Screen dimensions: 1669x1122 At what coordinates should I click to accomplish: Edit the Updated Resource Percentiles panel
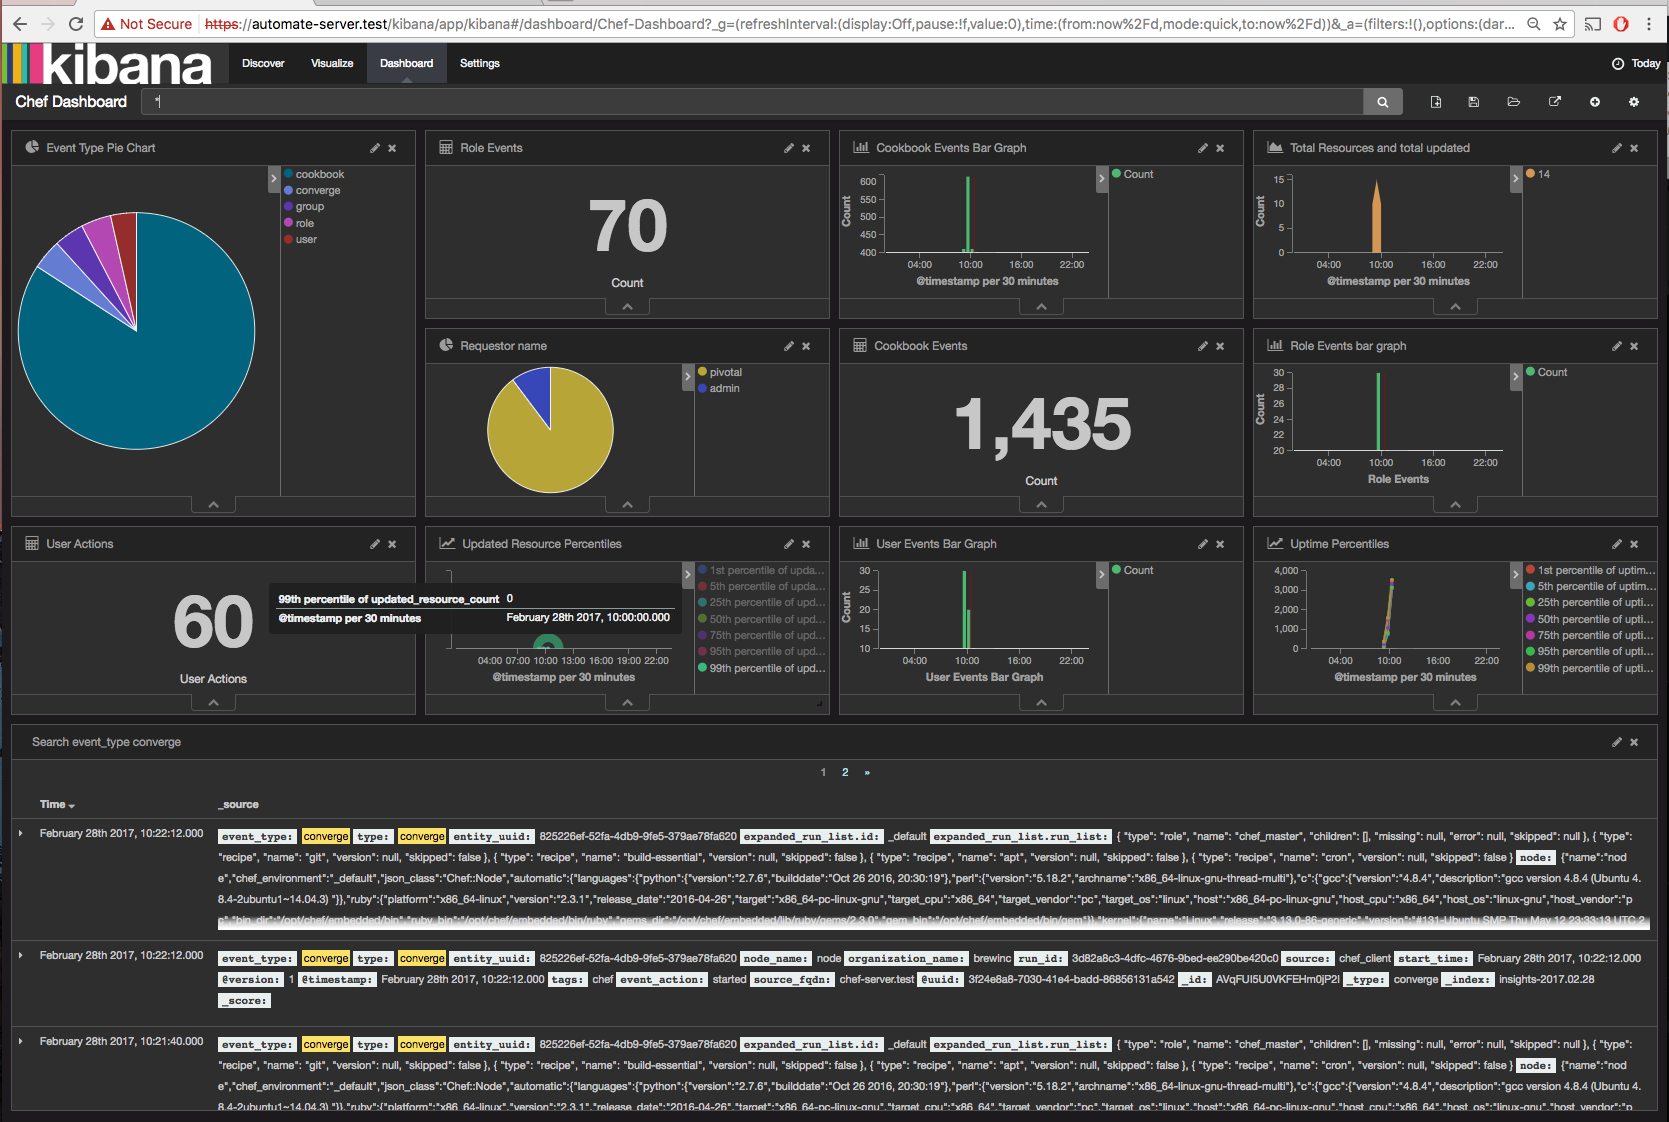coord(789,544)
